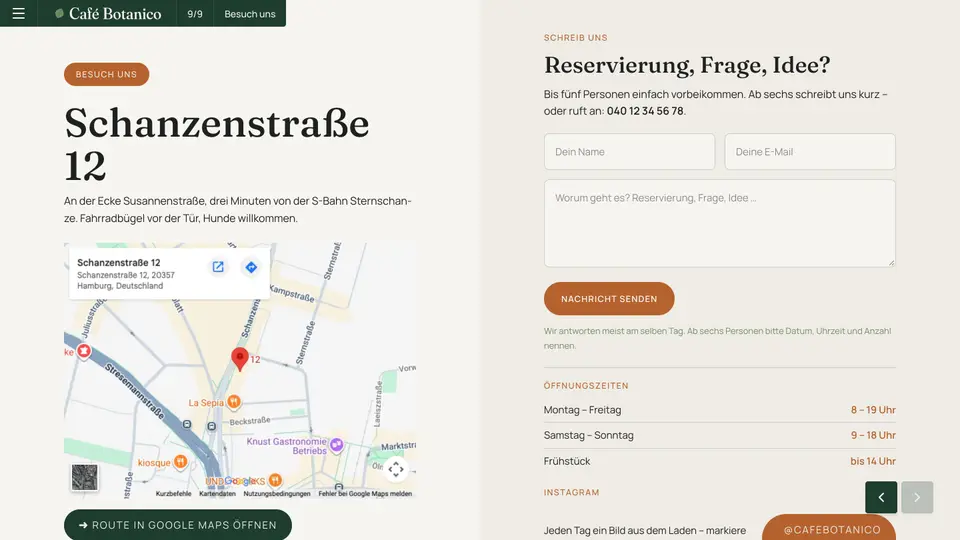Toggle satellite layer thumbnail on map
The height and width of the screenshot is (540, 960).
click(x=84, y=477)
